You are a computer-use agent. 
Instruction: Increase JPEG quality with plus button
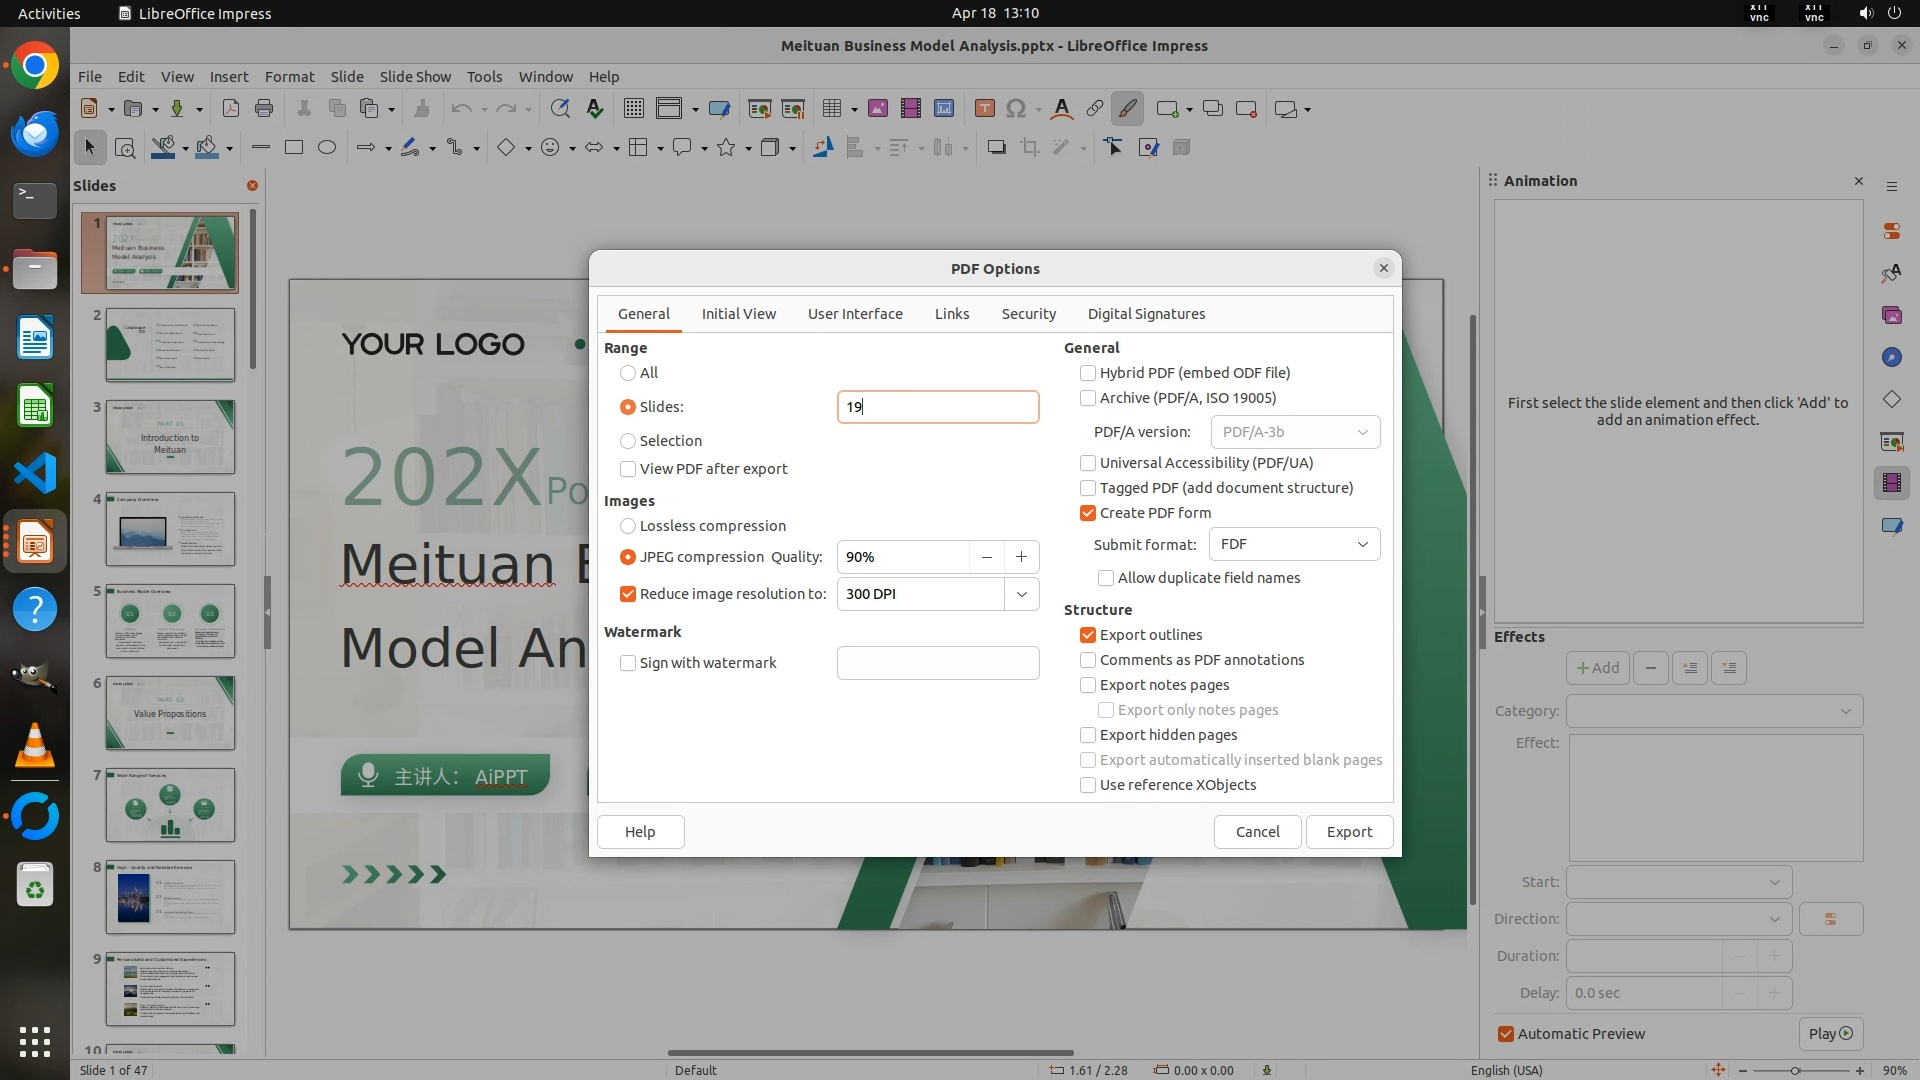pyautogui.click(x=1021, y=557)
